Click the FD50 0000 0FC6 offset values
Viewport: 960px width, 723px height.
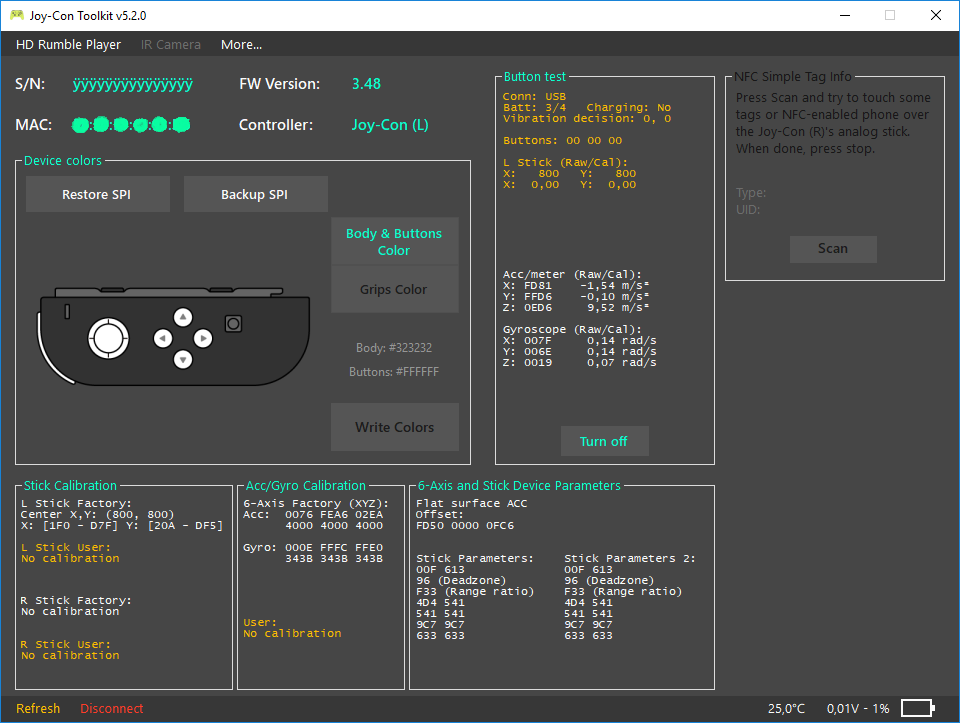tap(465, 525)
